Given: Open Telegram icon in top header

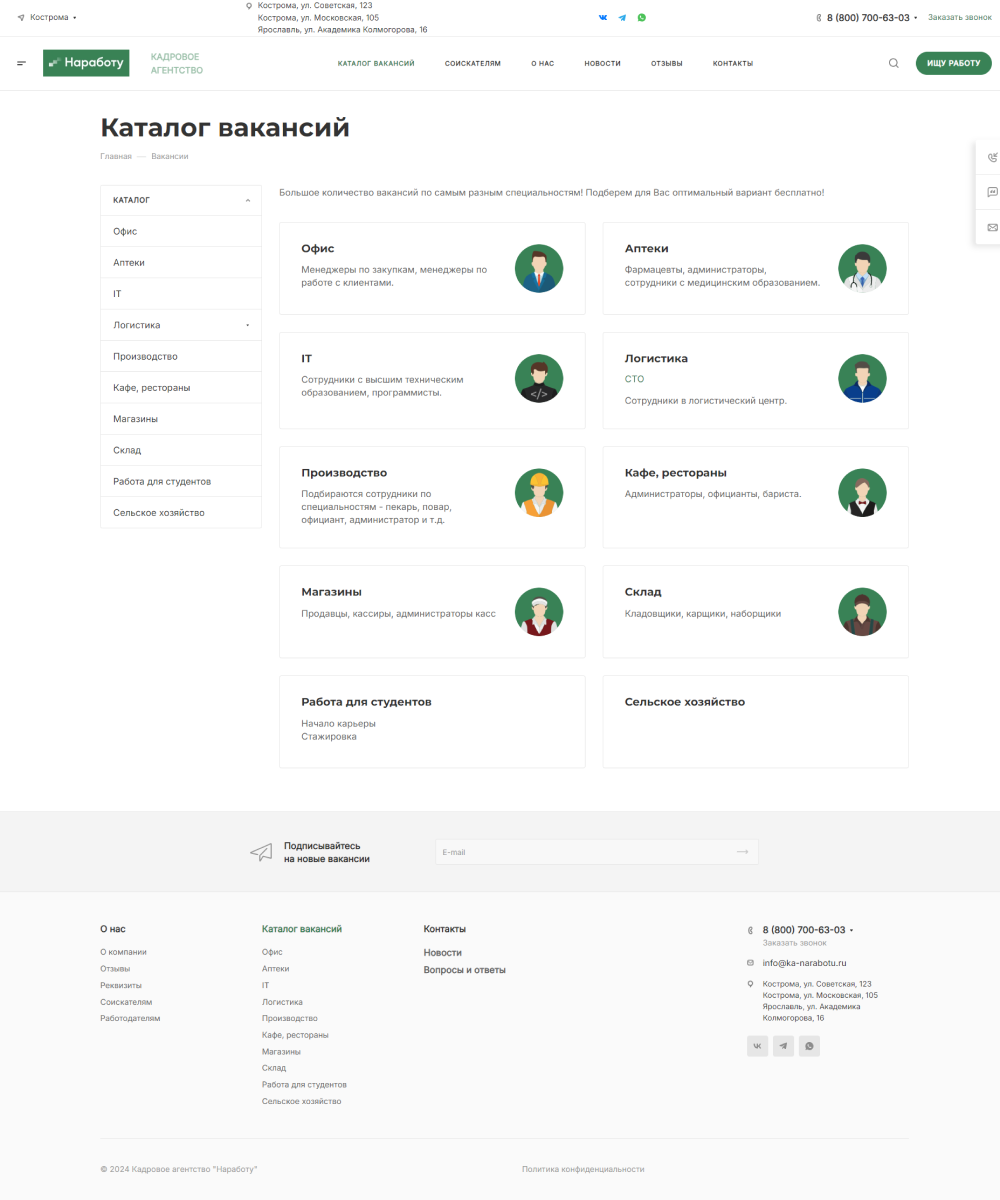Looking at the screenshot, I should click(x=622, y=17).
